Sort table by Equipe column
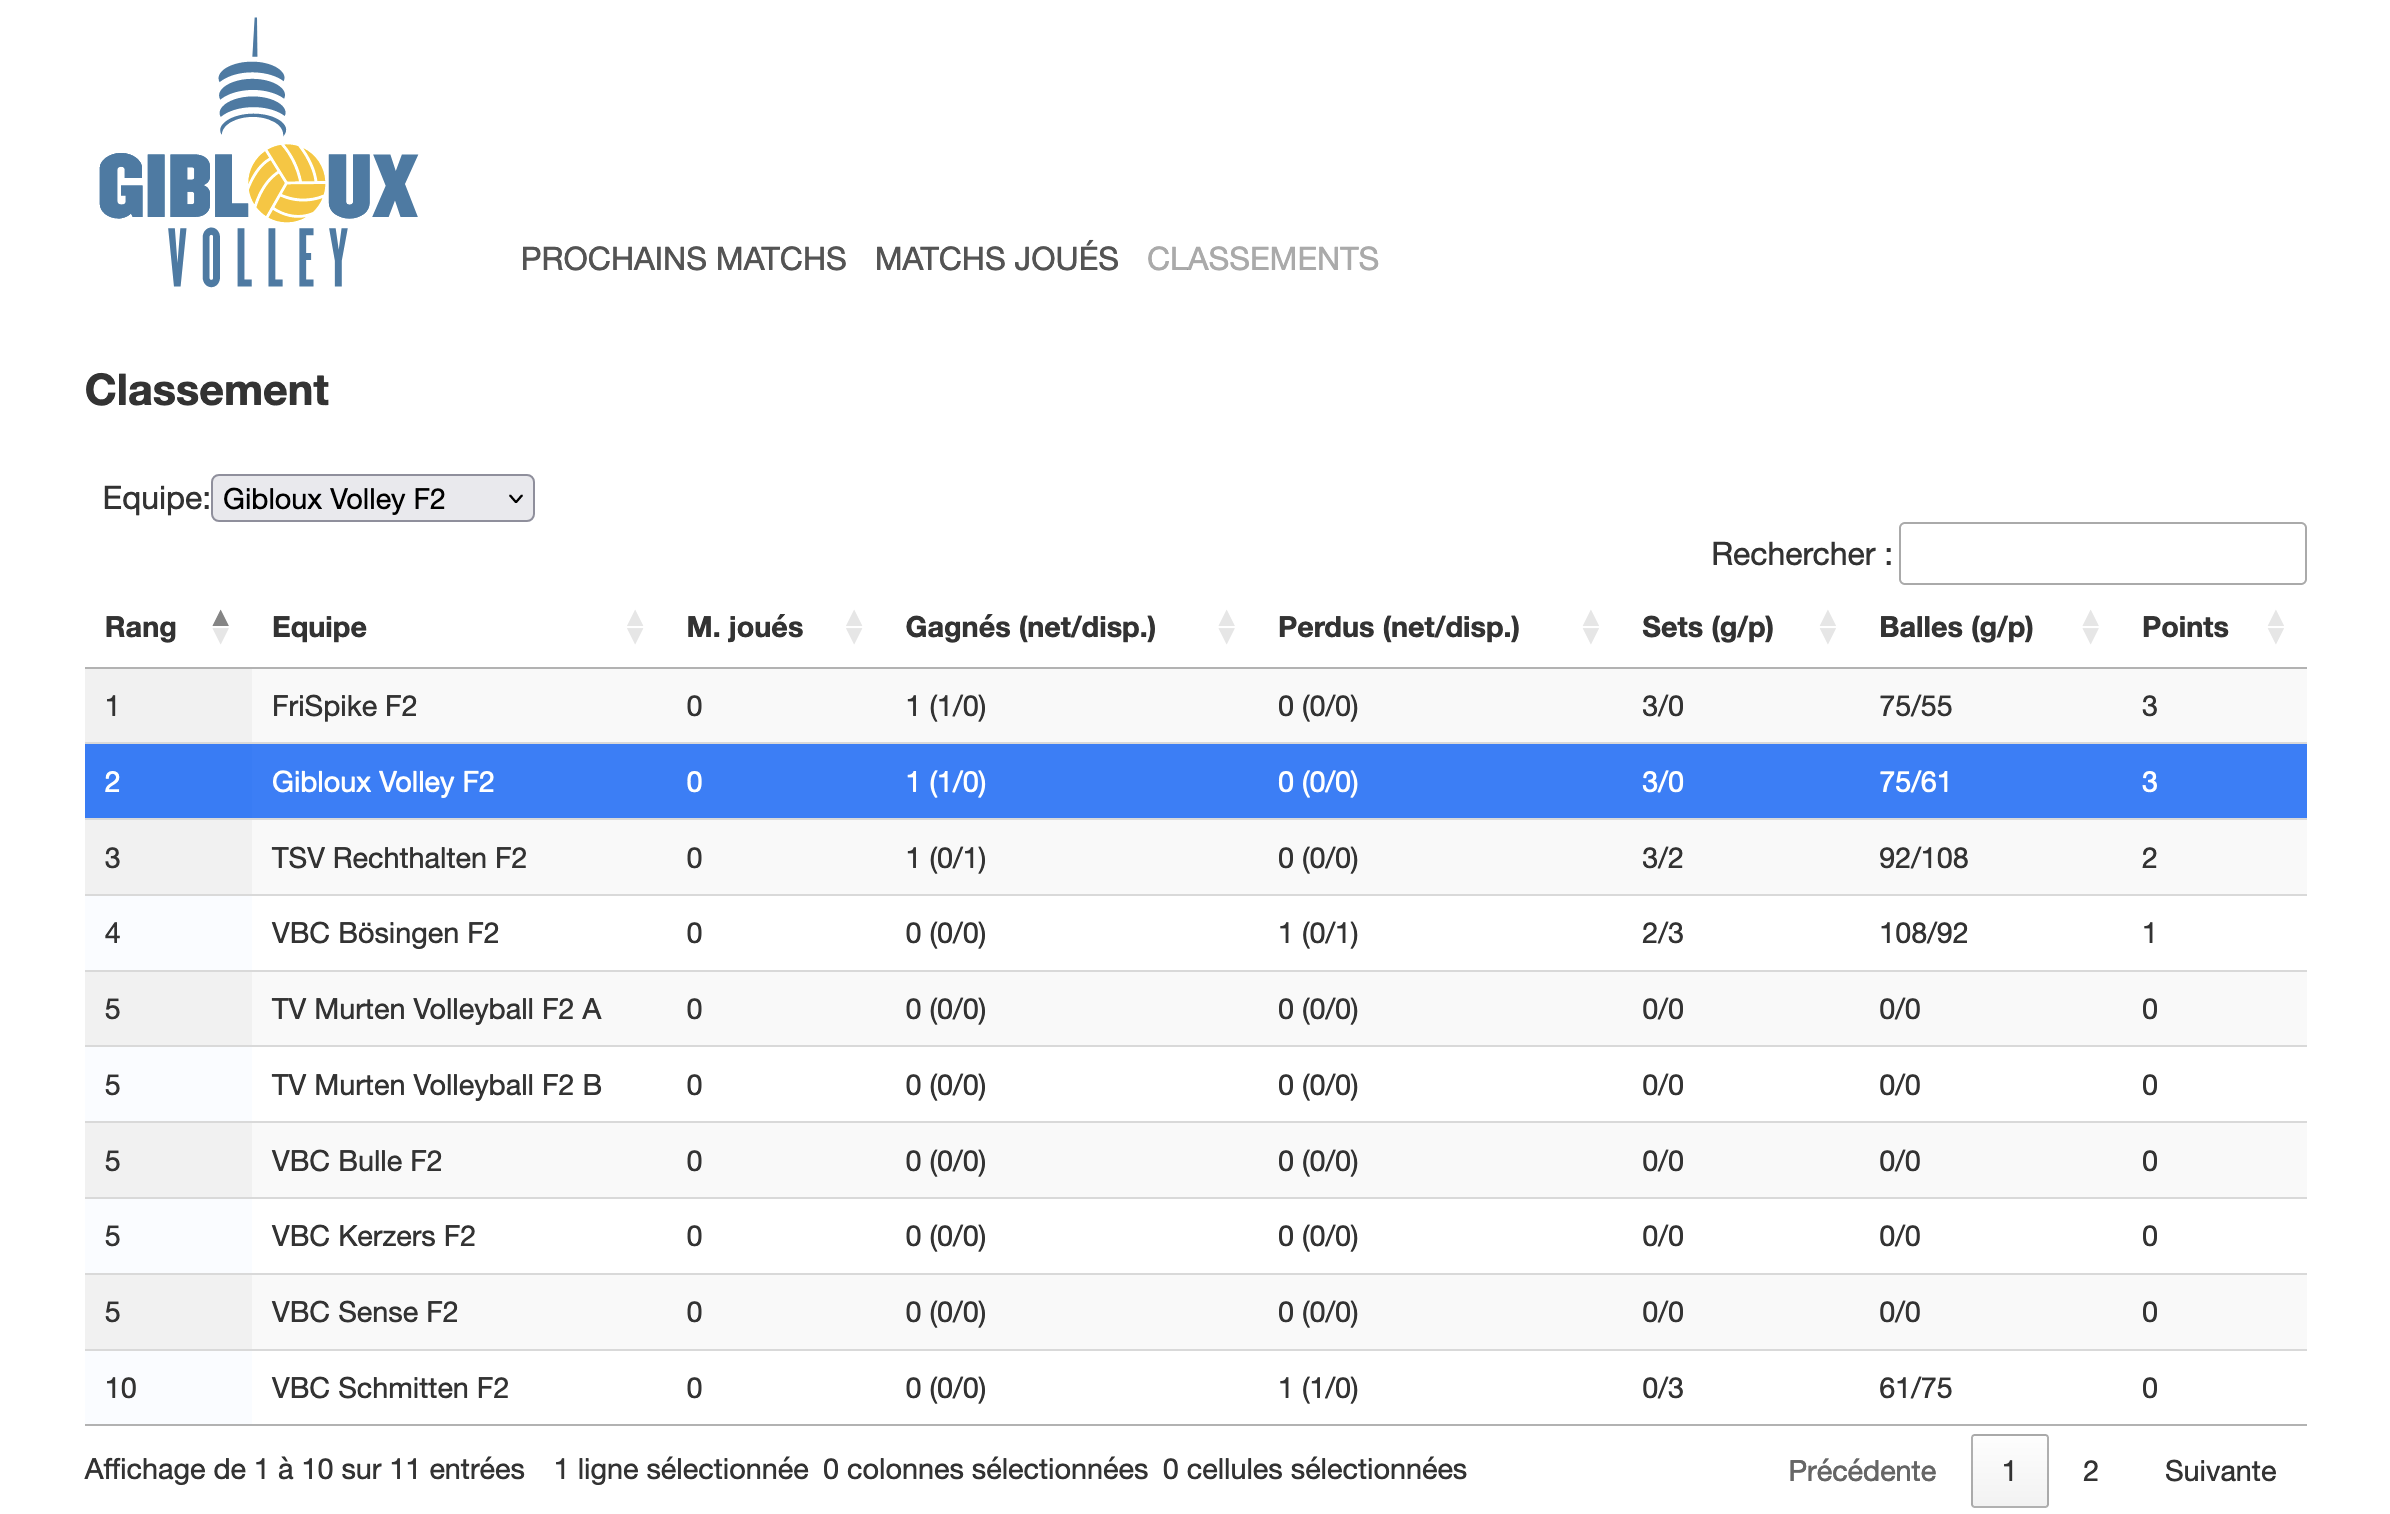Viewport: 2390px width, 1514px height. click(x=458, y=627)
